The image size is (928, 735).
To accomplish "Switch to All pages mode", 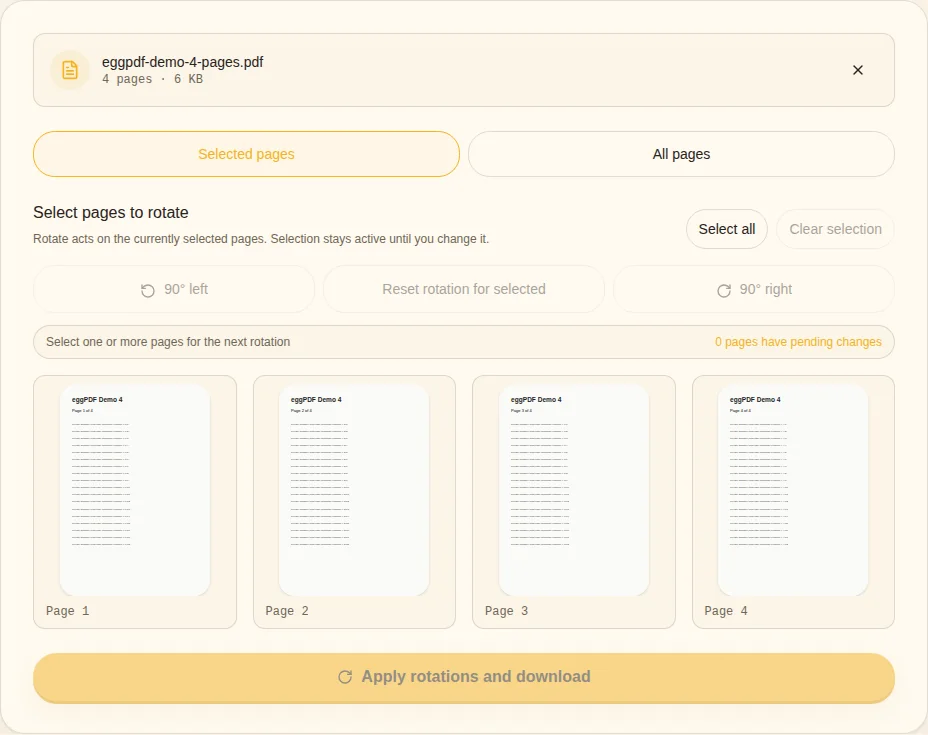I will coord(681,154).
